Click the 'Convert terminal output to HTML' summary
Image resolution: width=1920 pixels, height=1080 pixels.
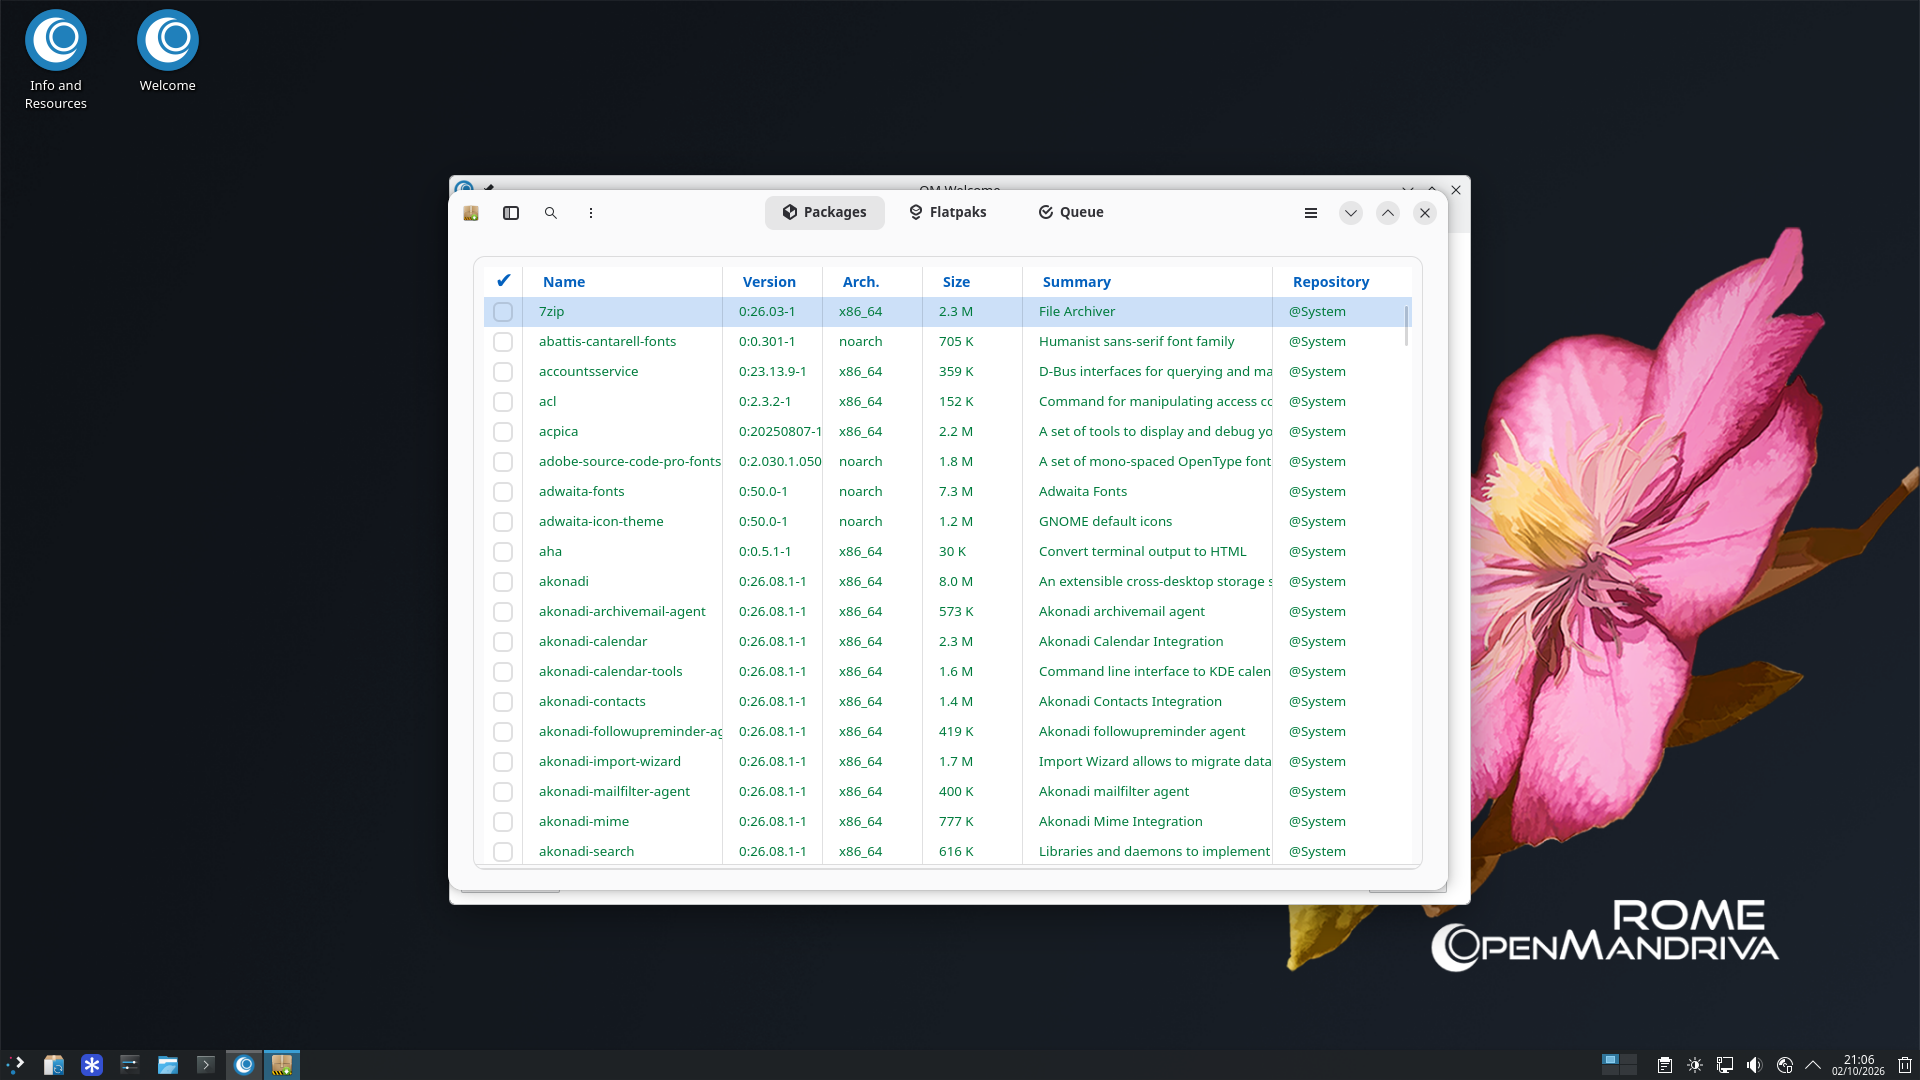(1142, 552)
